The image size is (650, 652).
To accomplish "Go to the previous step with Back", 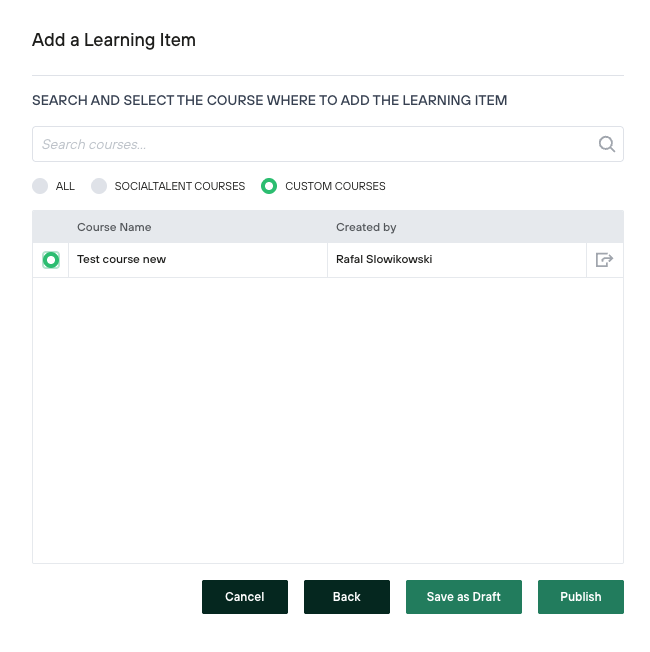I will [x=346, y=597].
